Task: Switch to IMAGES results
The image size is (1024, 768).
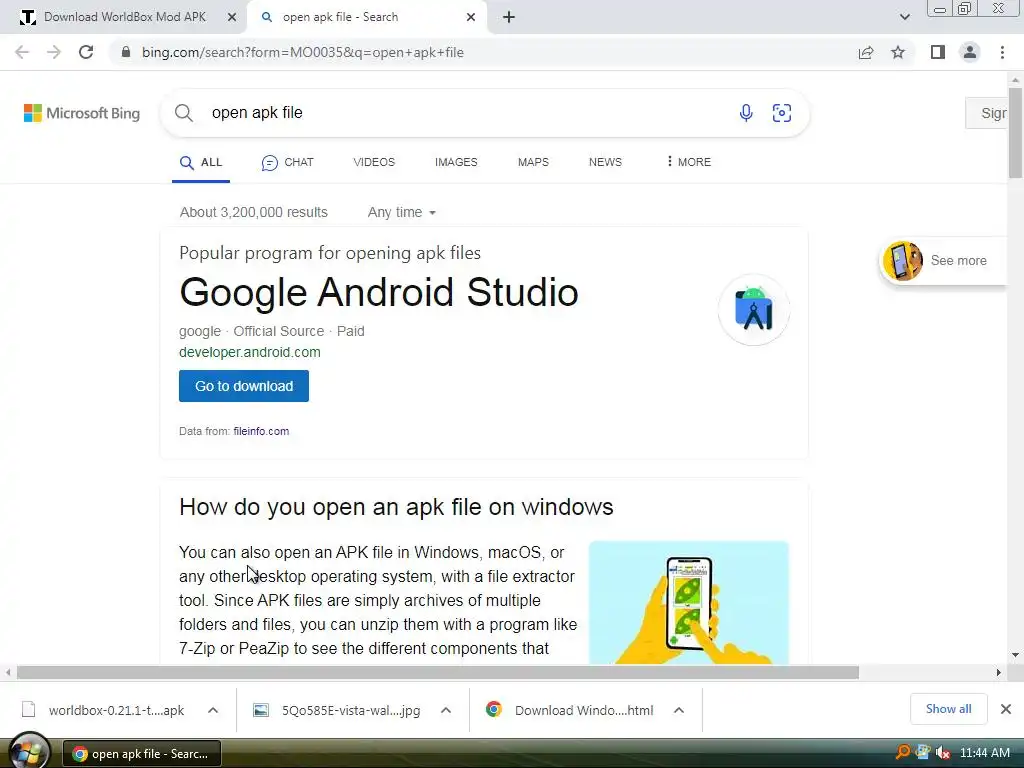Action: [456, 162]
